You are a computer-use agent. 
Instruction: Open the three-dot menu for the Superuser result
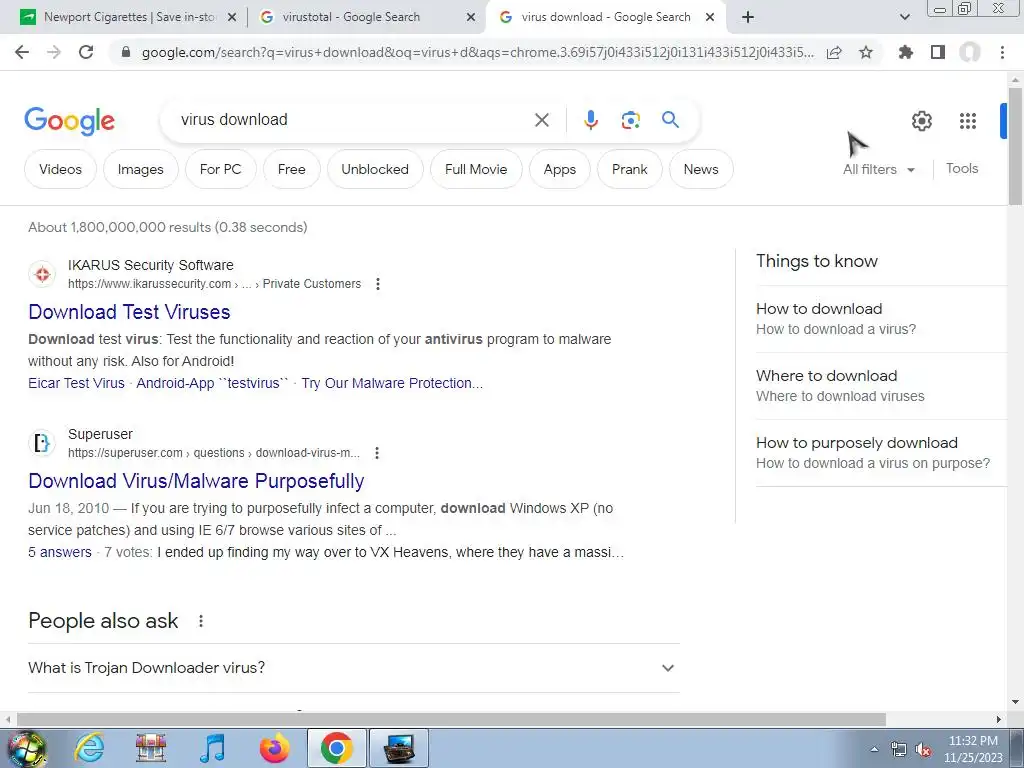click(377, 453)
